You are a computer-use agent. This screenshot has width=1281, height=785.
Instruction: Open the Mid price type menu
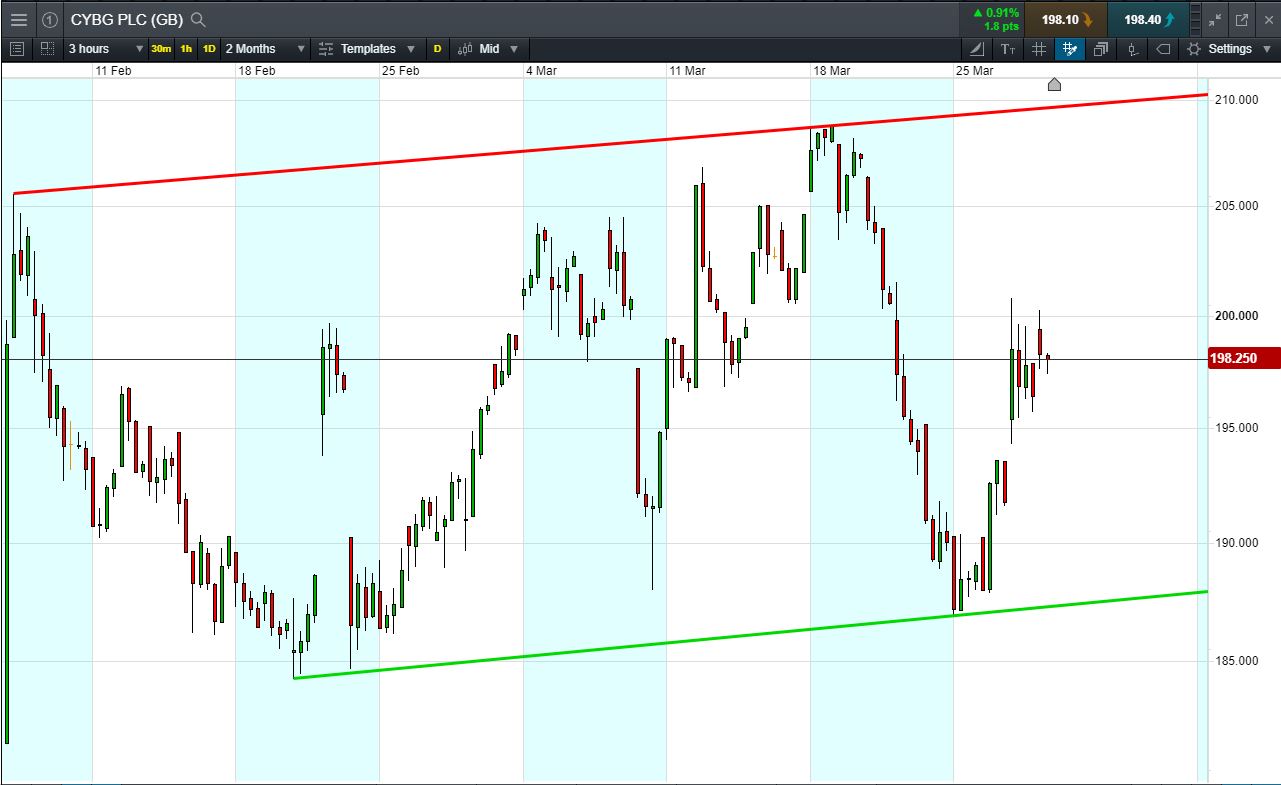tap(488, 49)
